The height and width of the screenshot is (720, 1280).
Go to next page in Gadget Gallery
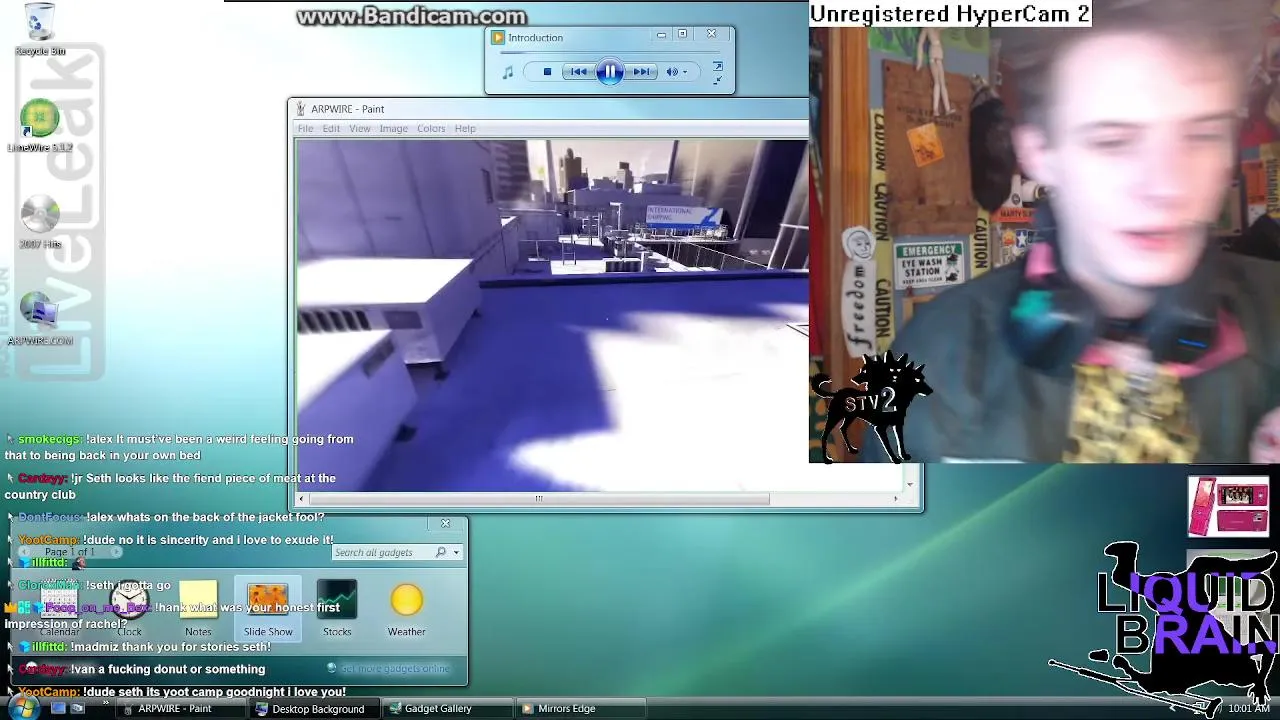pyautogui.click(x=116, y=552)
